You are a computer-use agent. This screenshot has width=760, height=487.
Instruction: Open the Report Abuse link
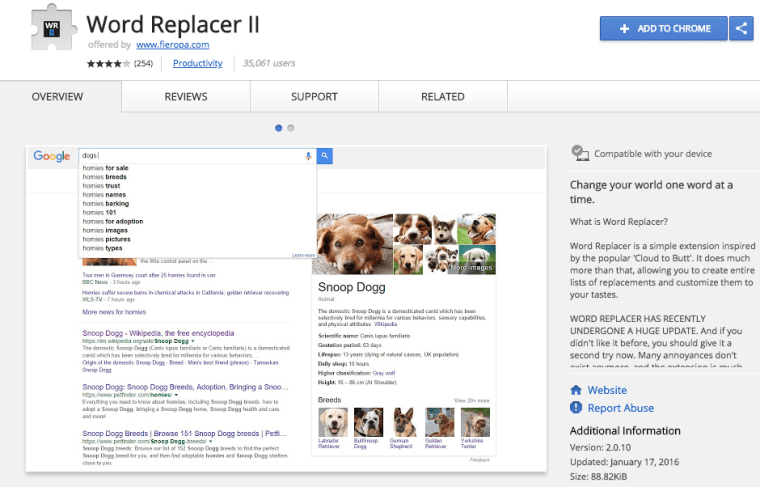coord(620,408)
